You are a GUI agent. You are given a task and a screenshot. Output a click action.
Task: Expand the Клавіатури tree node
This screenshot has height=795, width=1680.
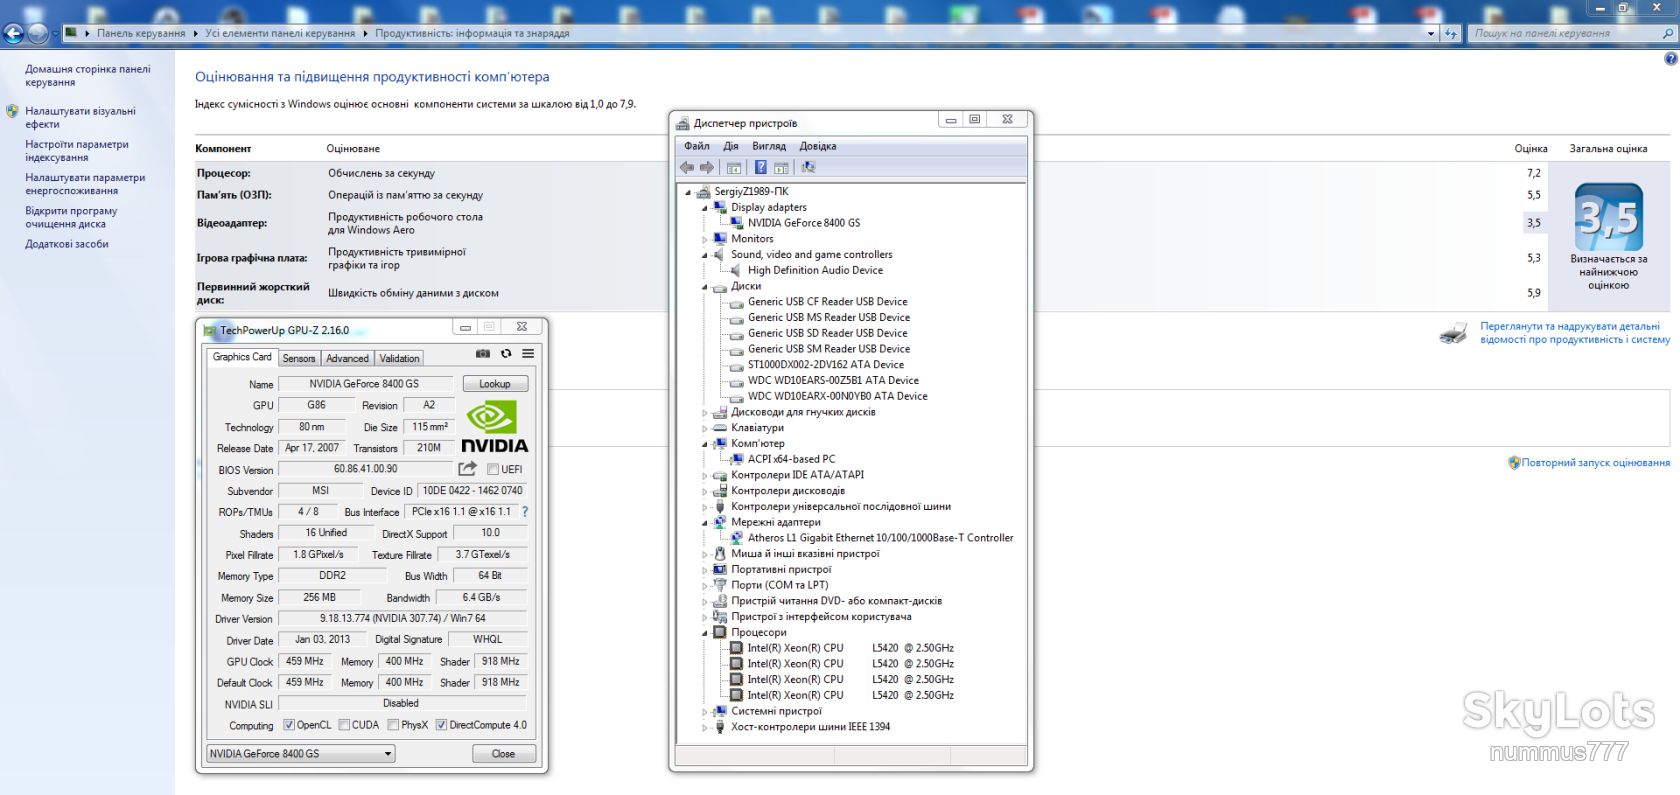pyautogui.click(x=705, y=428)
